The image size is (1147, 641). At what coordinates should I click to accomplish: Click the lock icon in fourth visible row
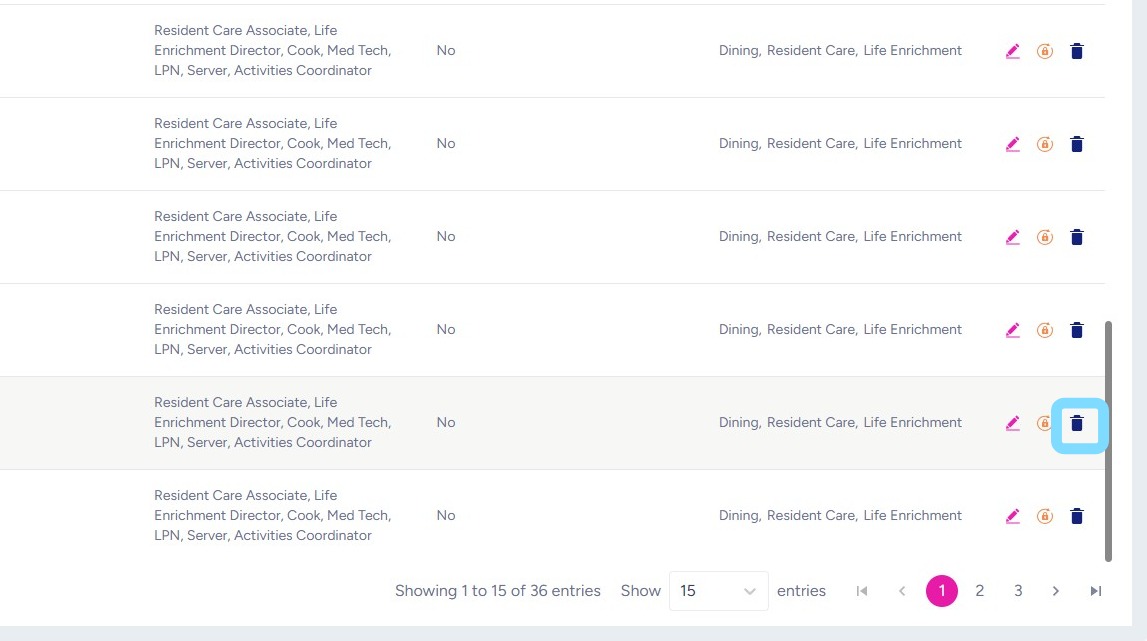point(1045,330)
